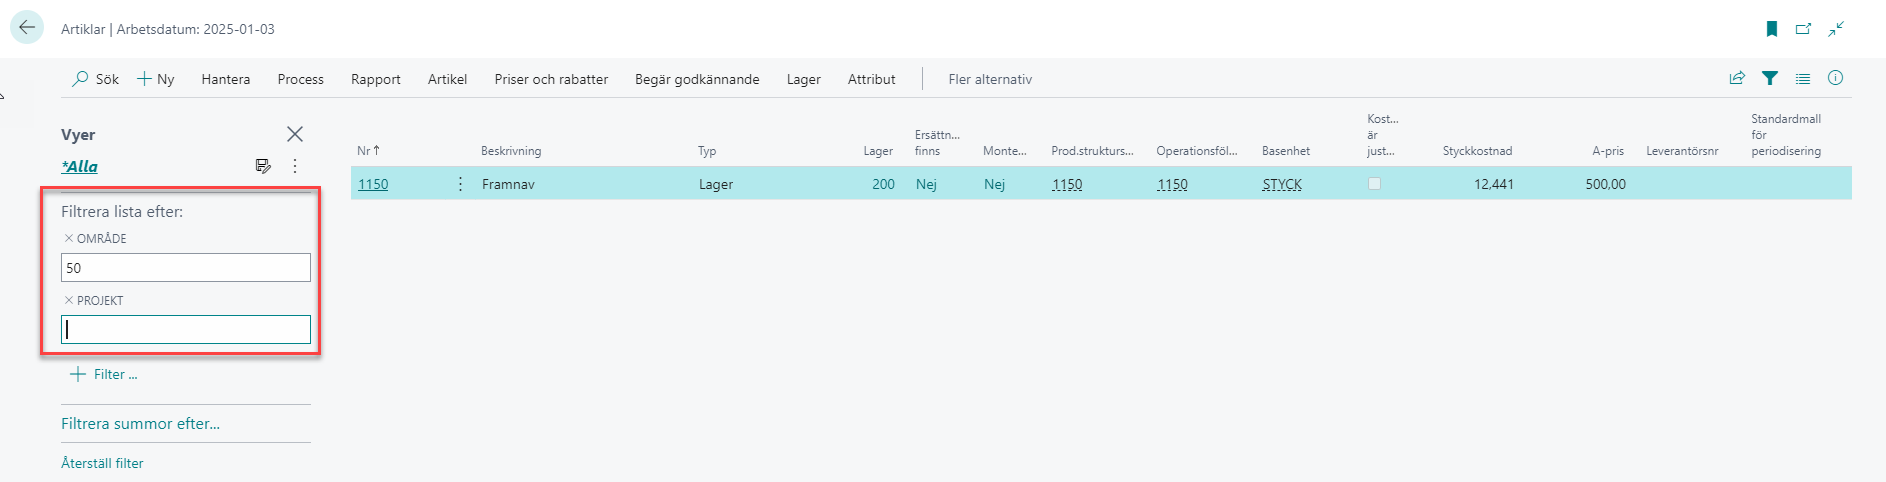1886x482 pixels.
Task: Toggle the Kostnad är justerad checkbox
Action: (x=1374, y=184)
